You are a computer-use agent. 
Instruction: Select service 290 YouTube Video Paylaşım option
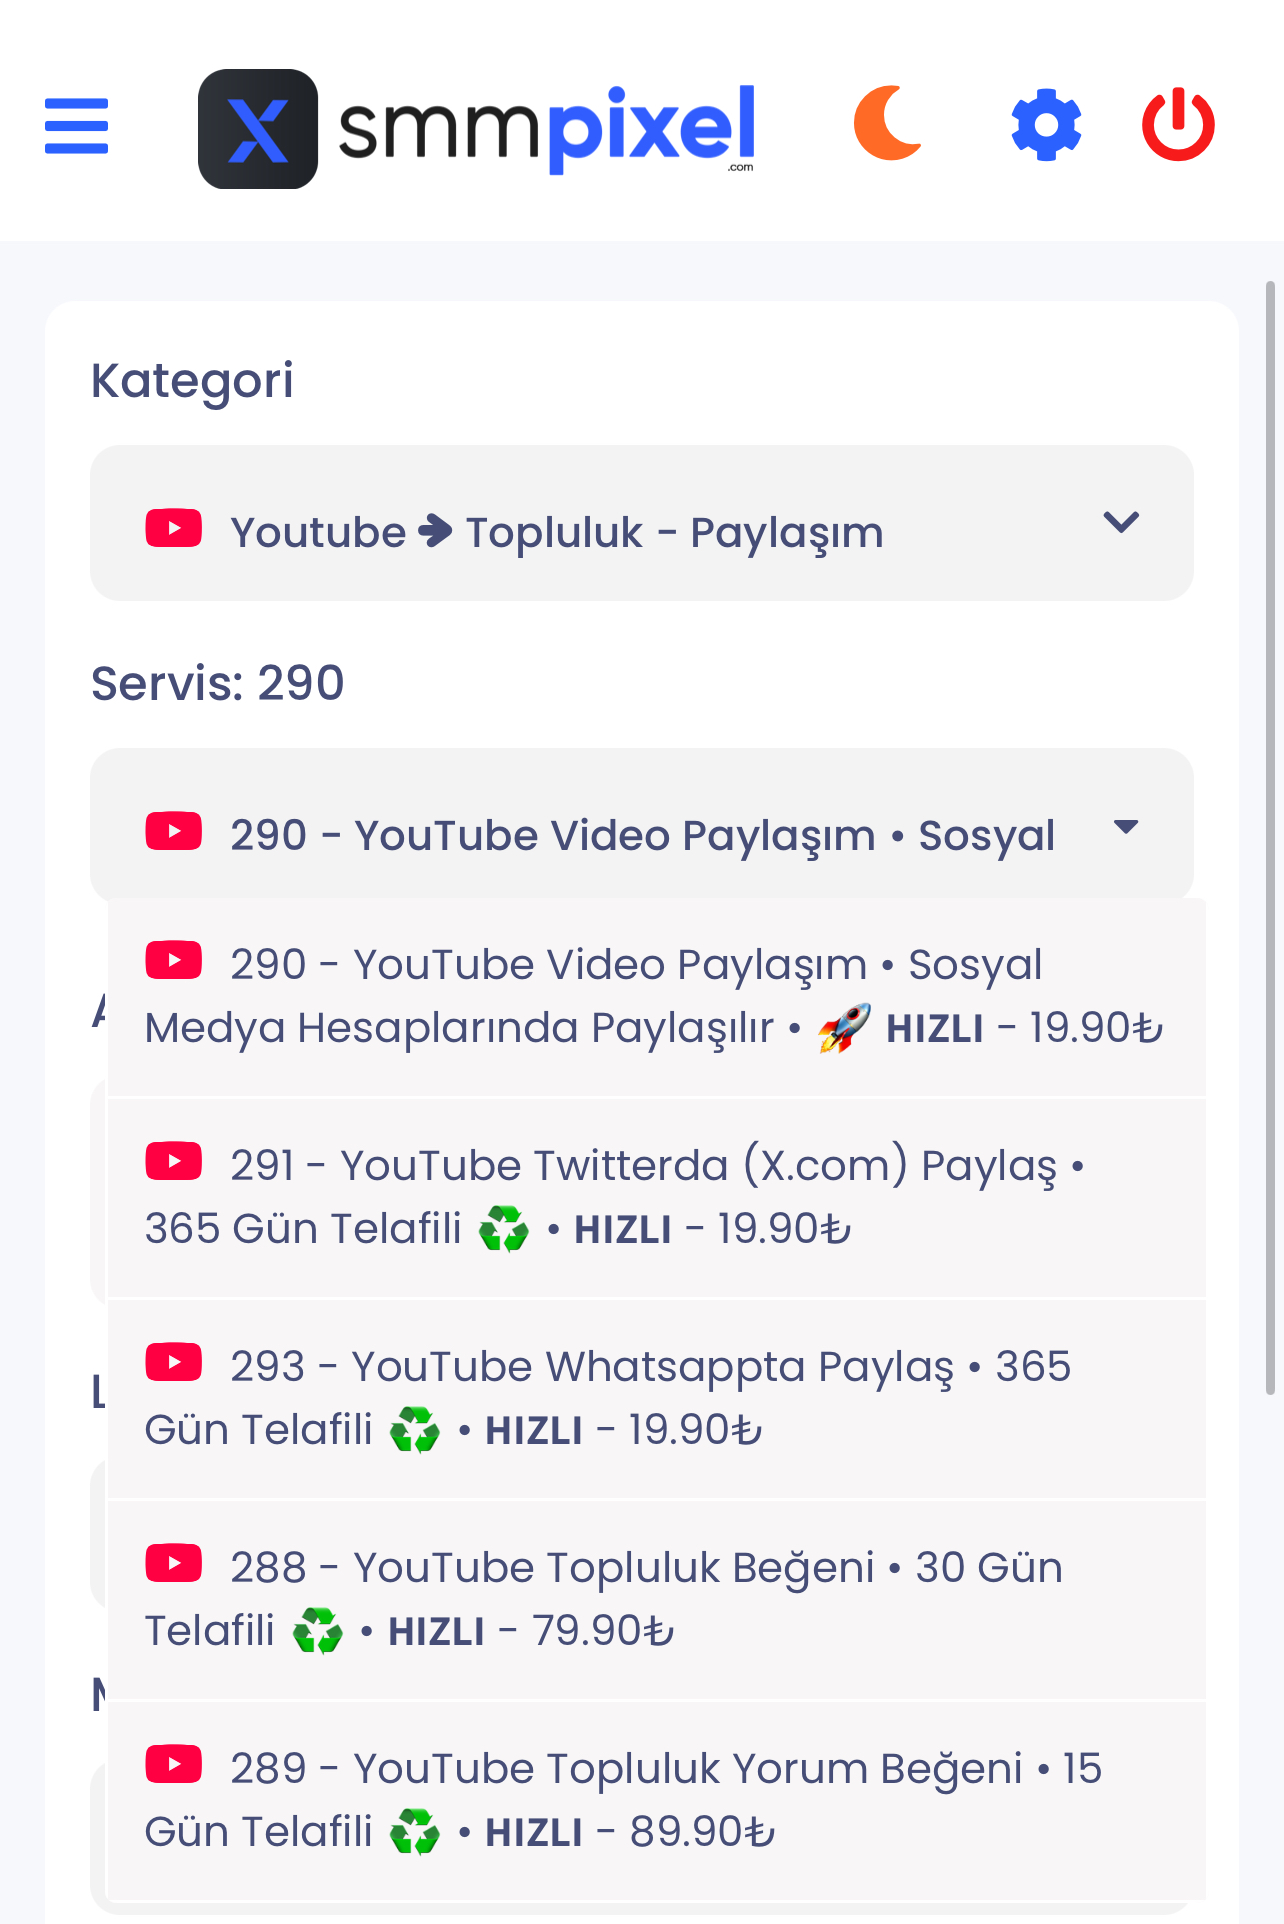tap(656, 996)
